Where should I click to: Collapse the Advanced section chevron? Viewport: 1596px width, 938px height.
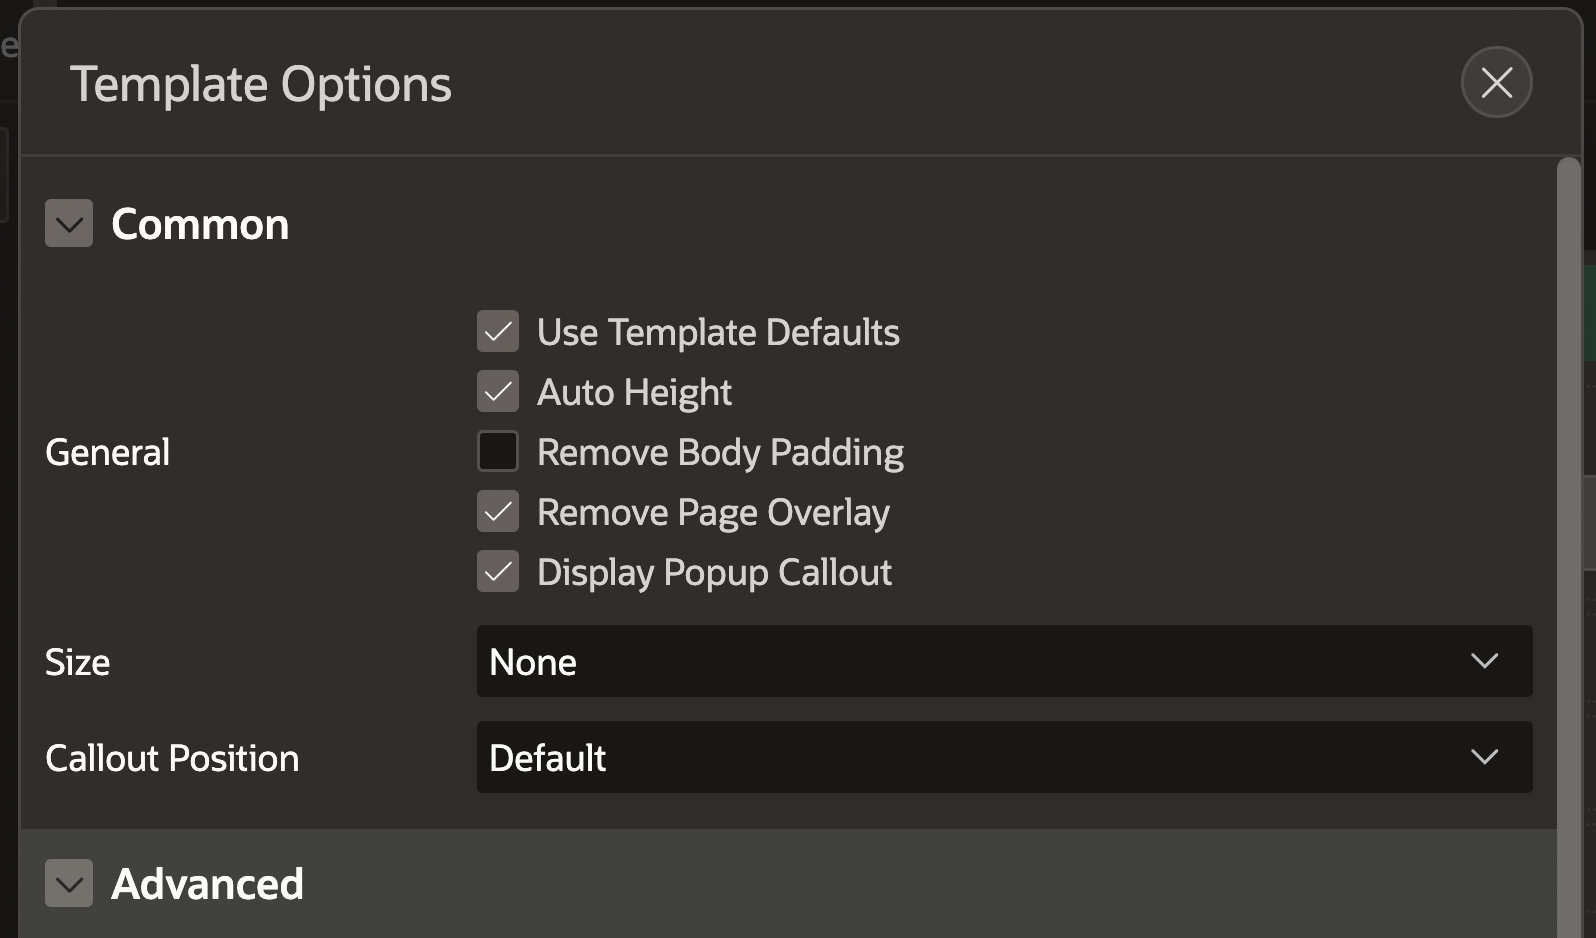69,883
